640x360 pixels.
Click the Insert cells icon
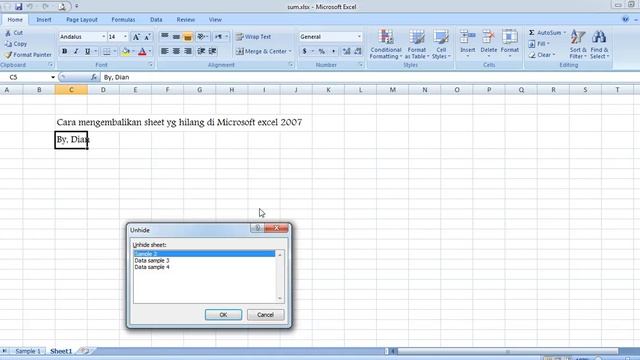click(x=467, y=38)
